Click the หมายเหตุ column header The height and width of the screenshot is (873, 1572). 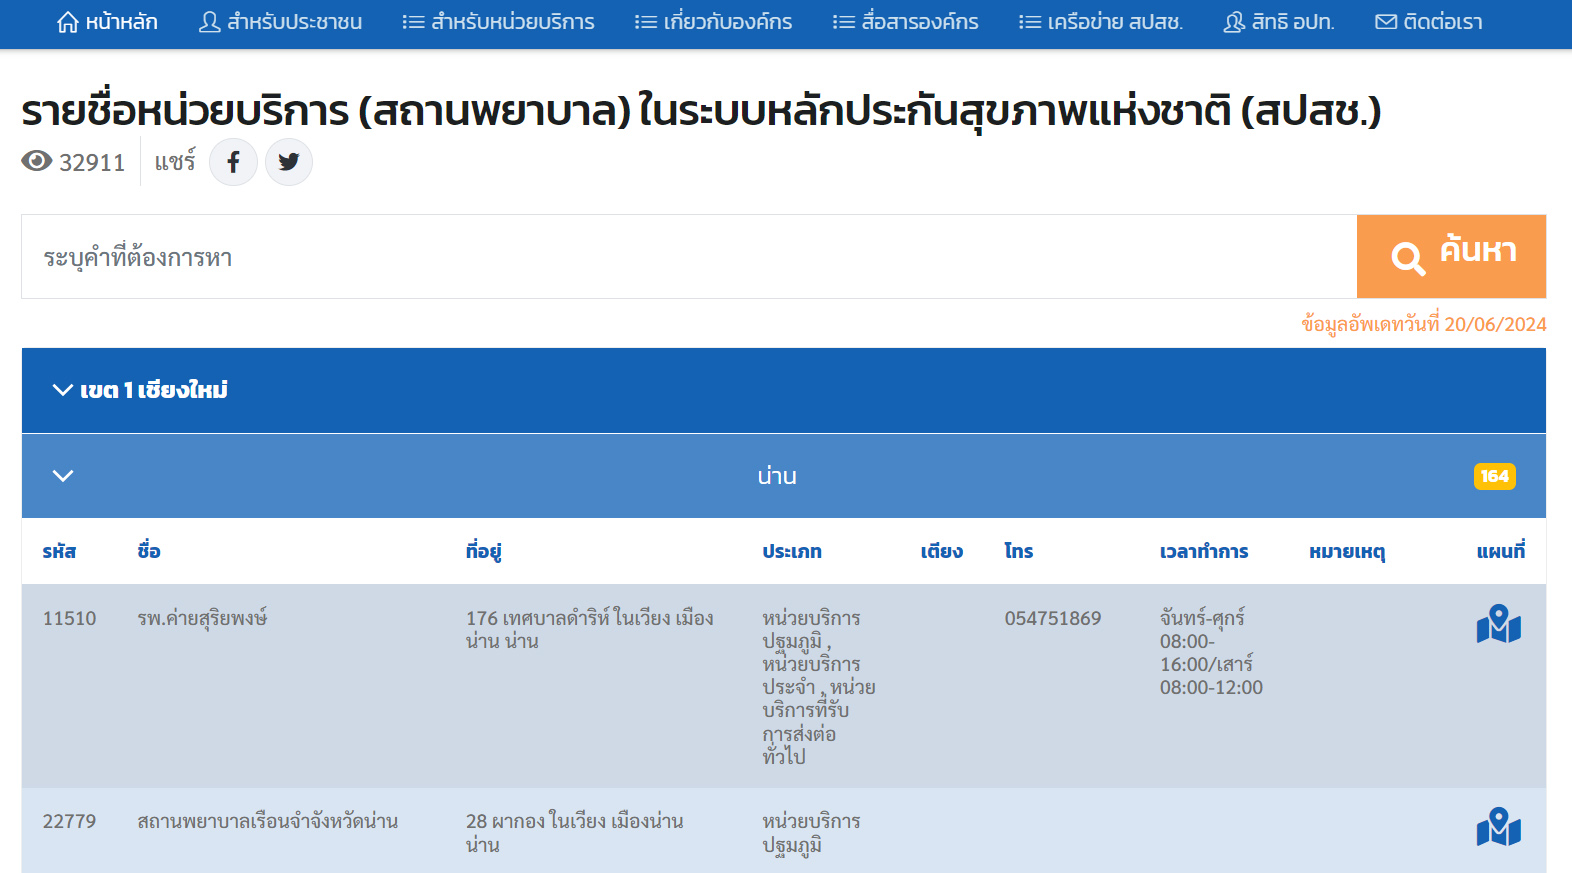1347,551
